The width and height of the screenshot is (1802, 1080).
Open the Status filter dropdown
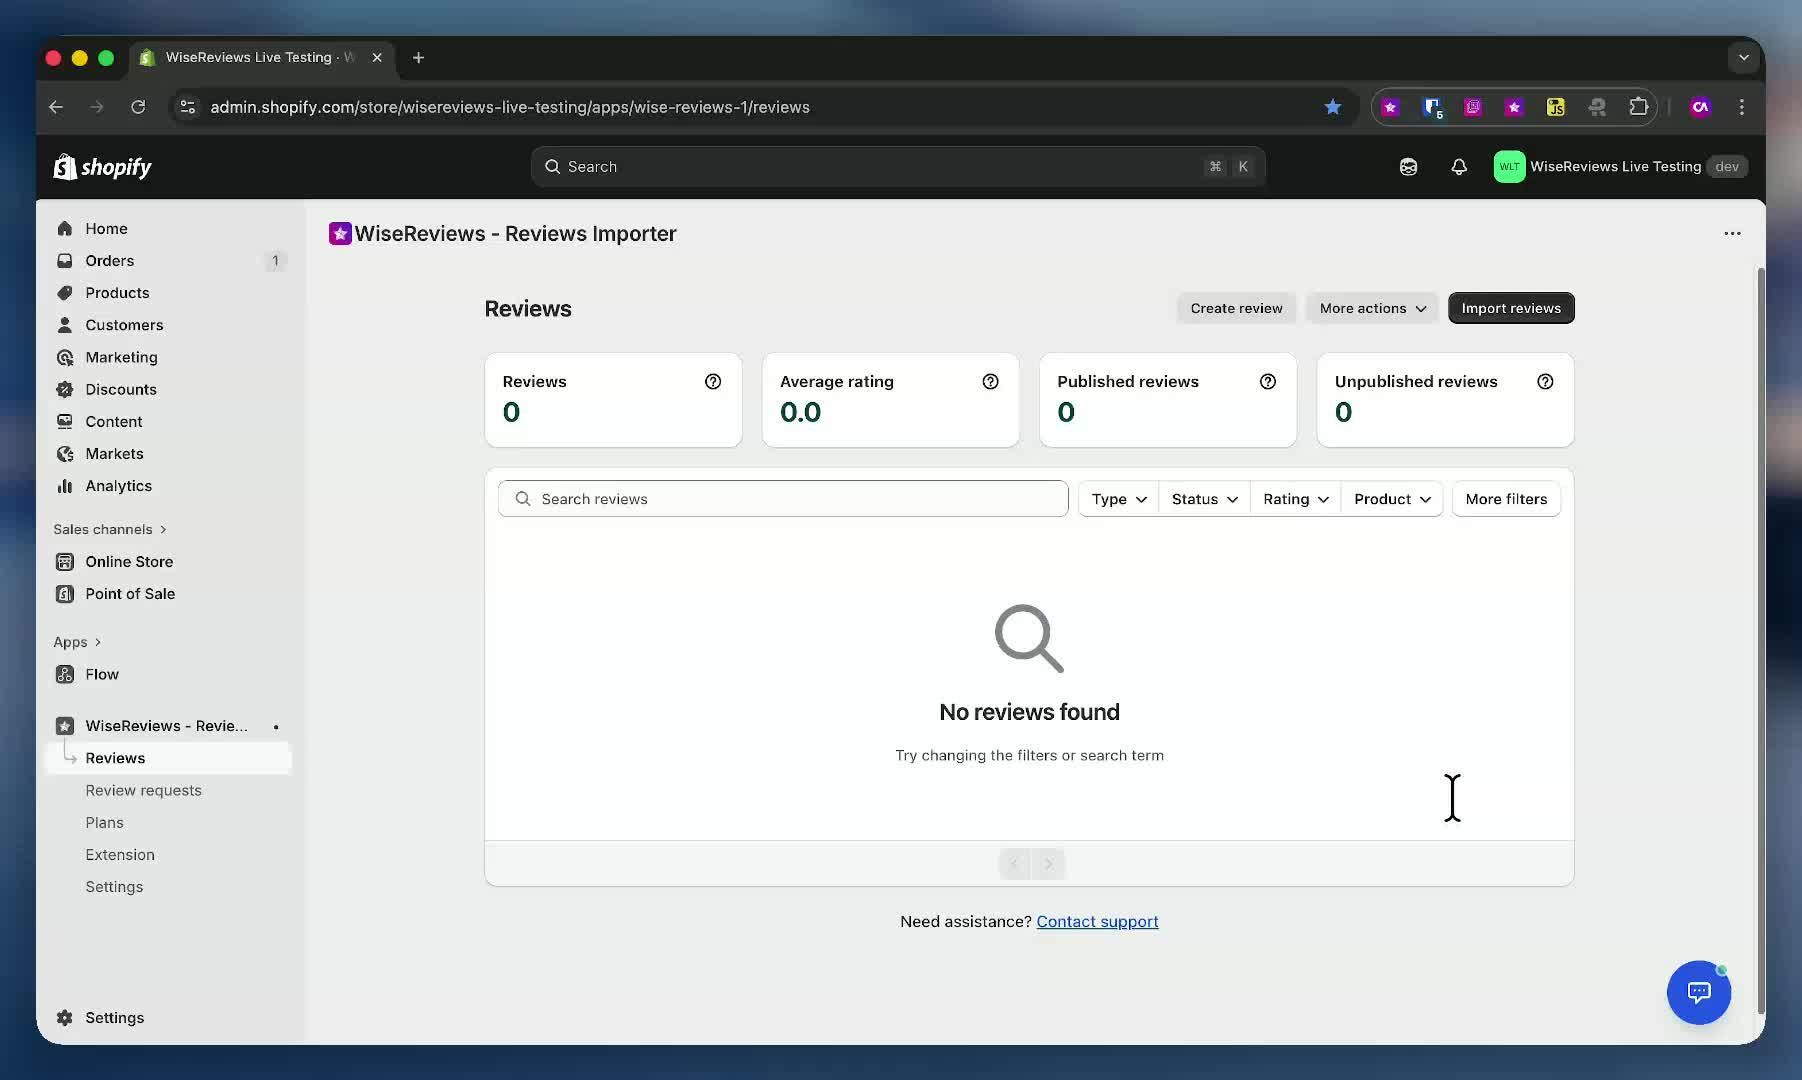click(1204, 499)
